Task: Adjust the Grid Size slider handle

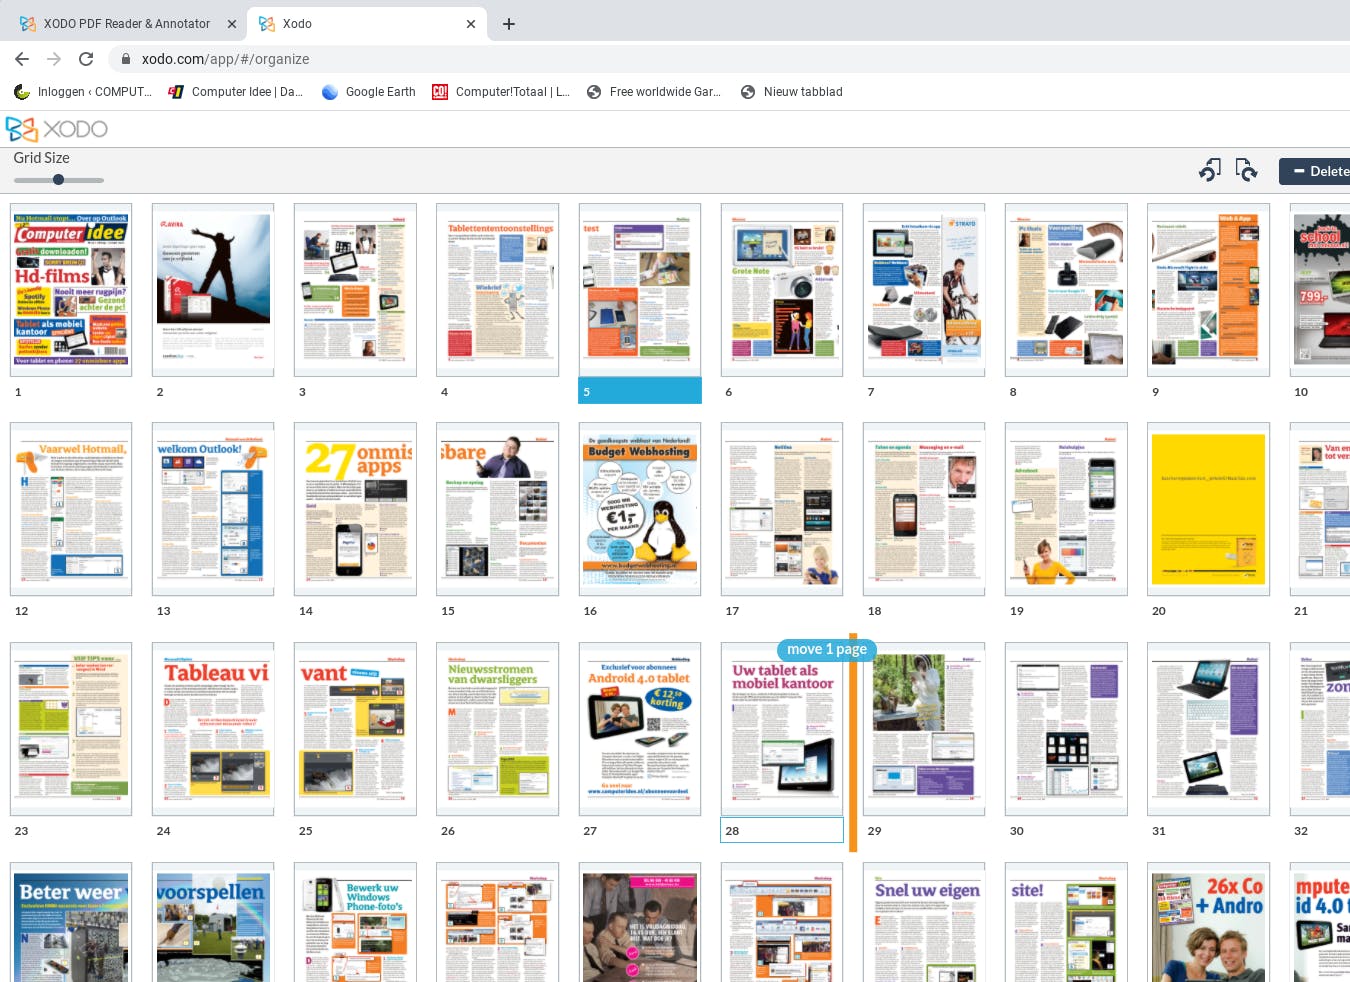Action: (x=59, y=180)
